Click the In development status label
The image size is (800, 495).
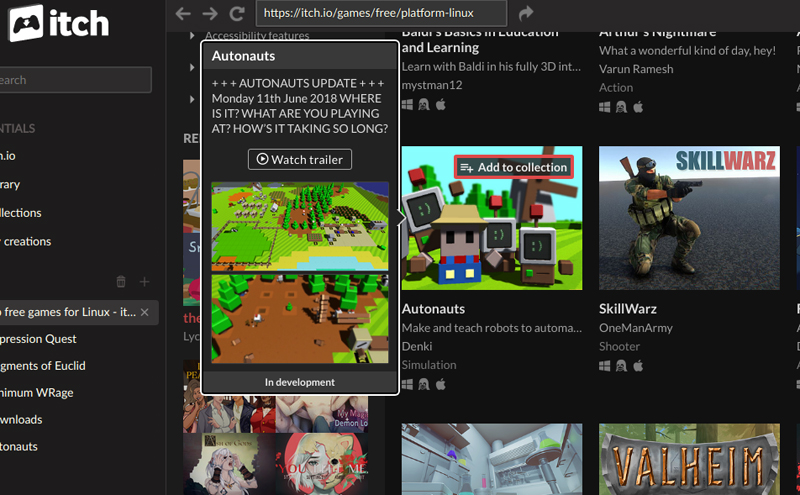(x=300, y=382)
